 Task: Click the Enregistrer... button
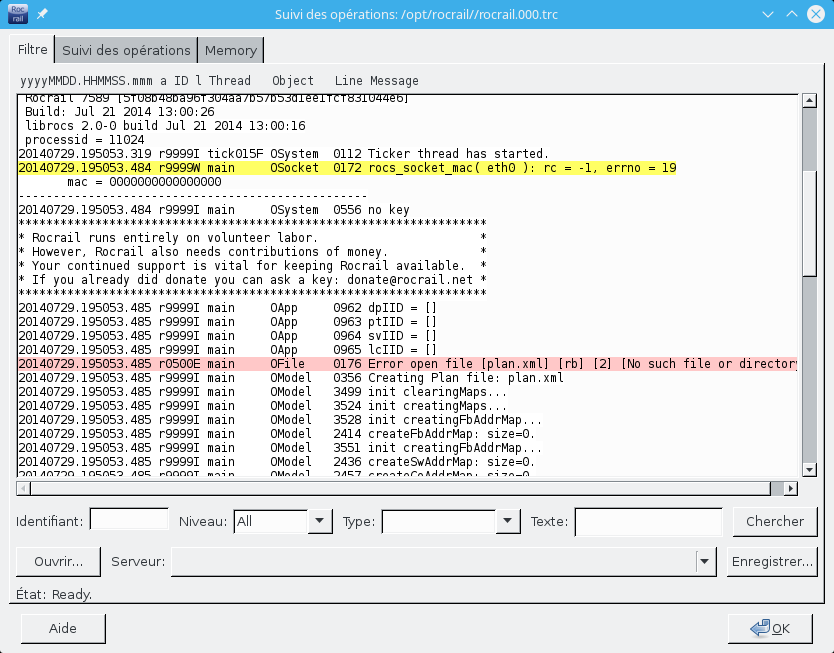pos(772,562)
